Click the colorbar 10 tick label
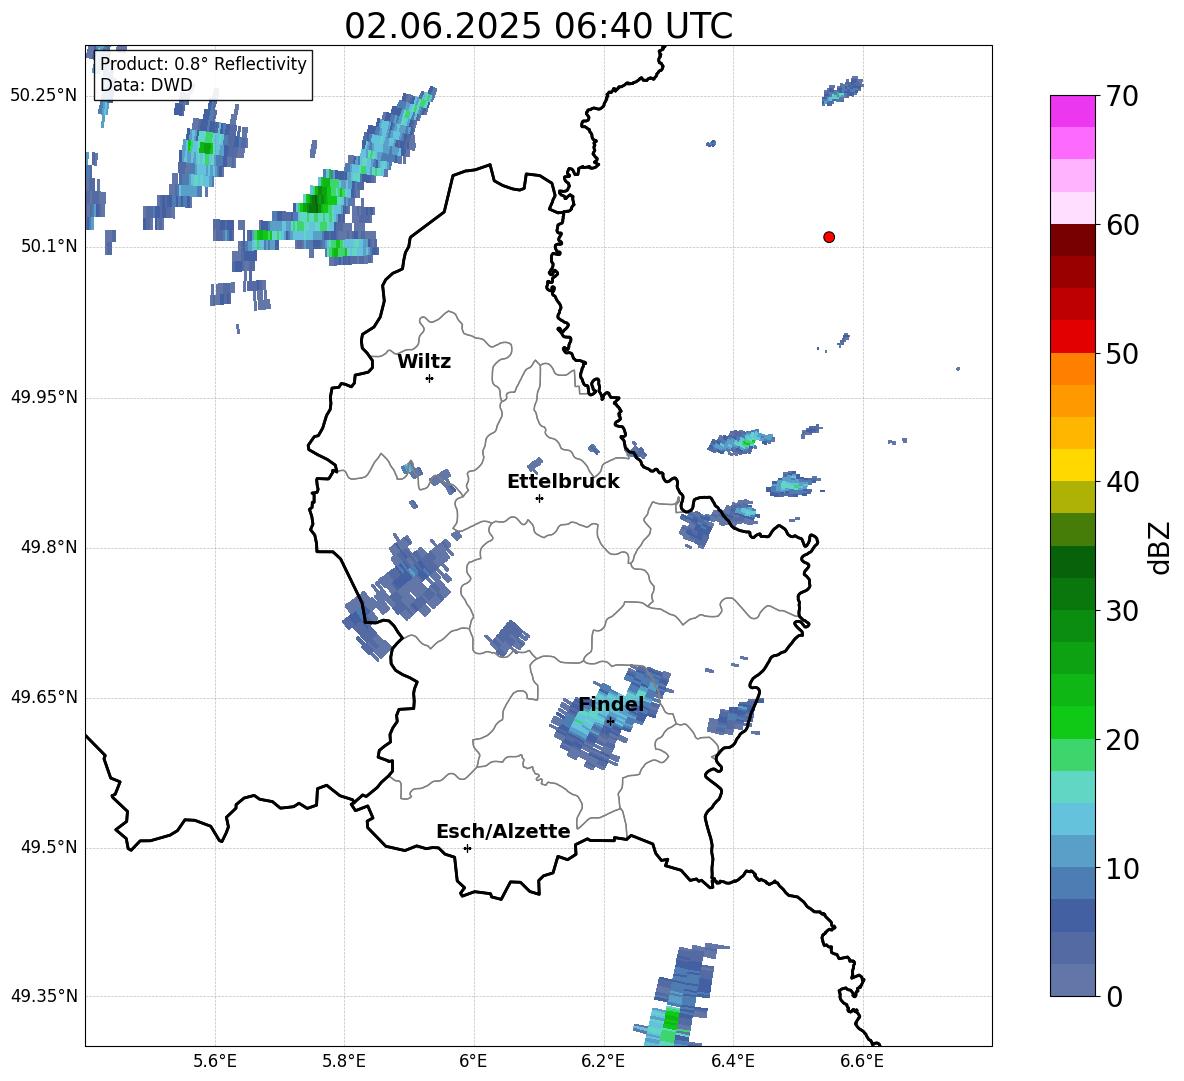Screen dimensions: 1184x1081 coord(1122,868)
